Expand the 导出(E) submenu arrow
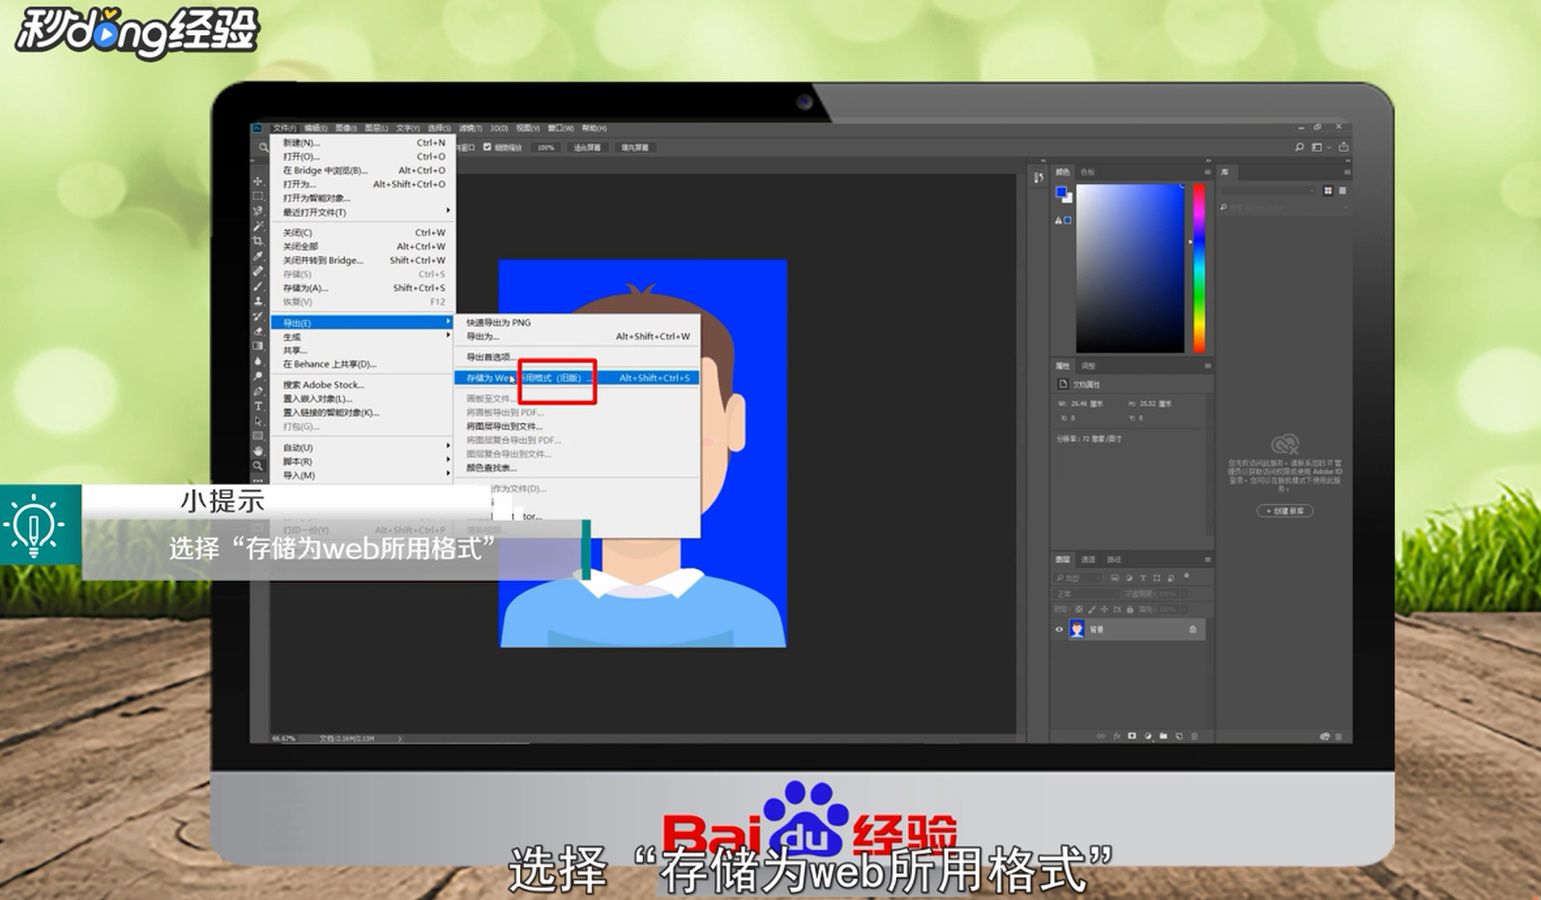This screenshot has height=900, width=1541. tap(448, 321)
